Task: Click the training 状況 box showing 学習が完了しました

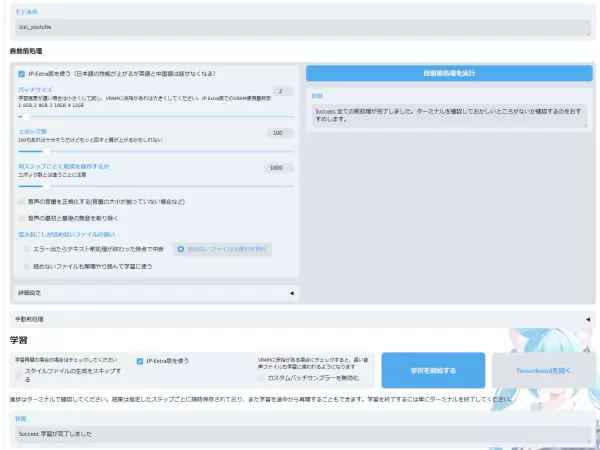Action: 302,434
